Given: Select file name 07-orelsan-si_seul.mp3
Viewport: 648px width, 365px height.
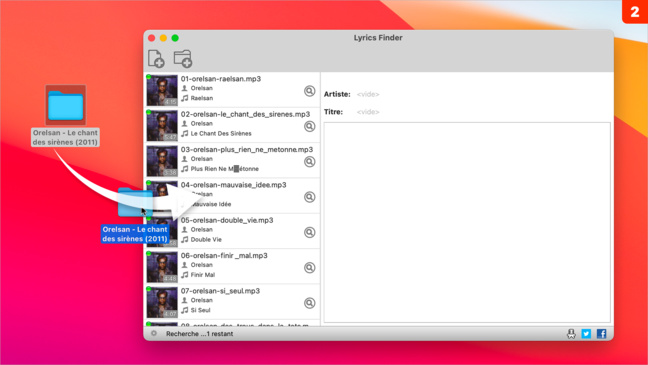Looking at the screenshot, I should (x=220, y=291).
